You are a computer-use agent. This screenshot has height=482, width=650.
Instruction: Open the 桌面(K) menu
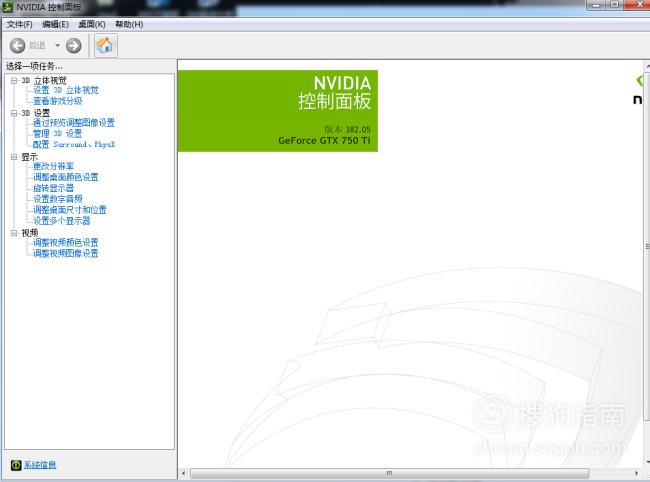click(92, 24)
